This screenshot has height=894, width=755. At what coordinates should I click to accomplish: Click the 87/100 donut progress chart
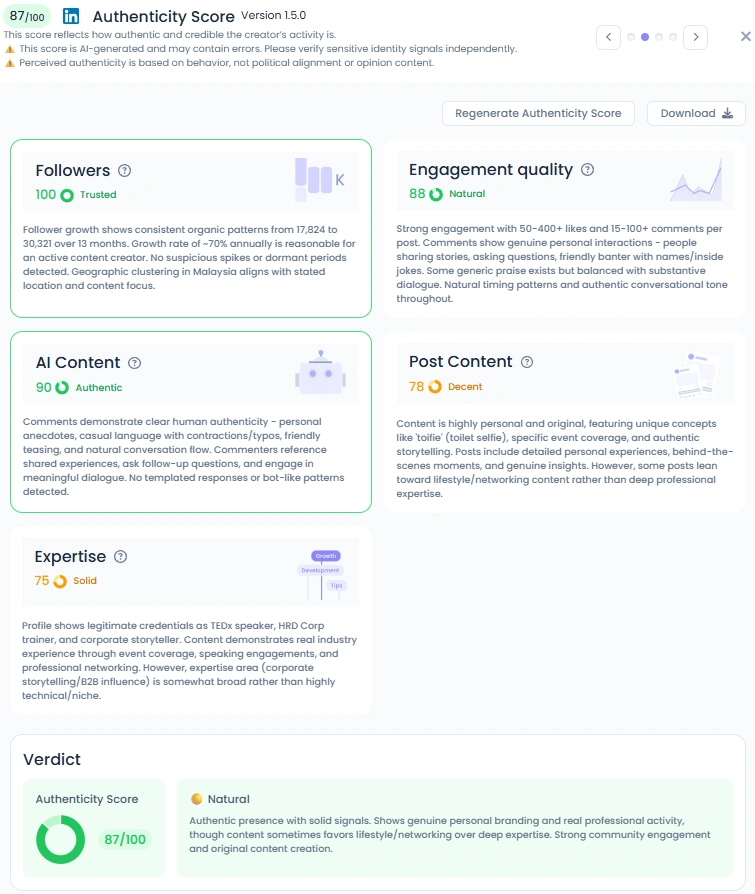pos(60,839)
